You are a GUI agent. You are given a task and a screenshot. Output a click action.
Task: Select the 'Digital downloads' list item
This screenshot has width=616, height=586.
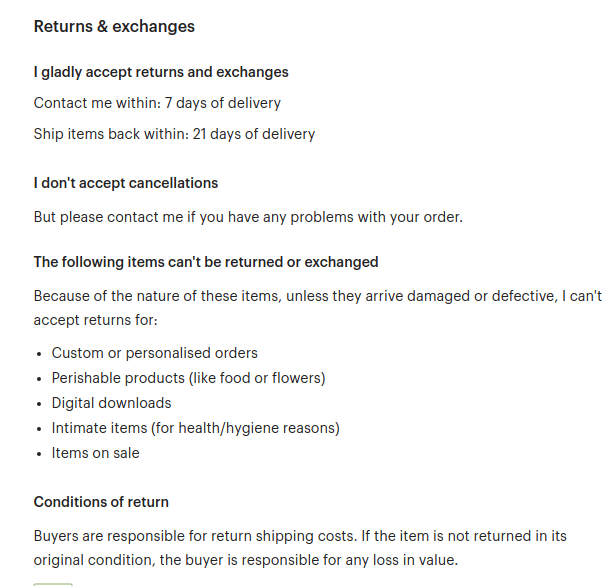pyautogui.click(x=111, y=403)
